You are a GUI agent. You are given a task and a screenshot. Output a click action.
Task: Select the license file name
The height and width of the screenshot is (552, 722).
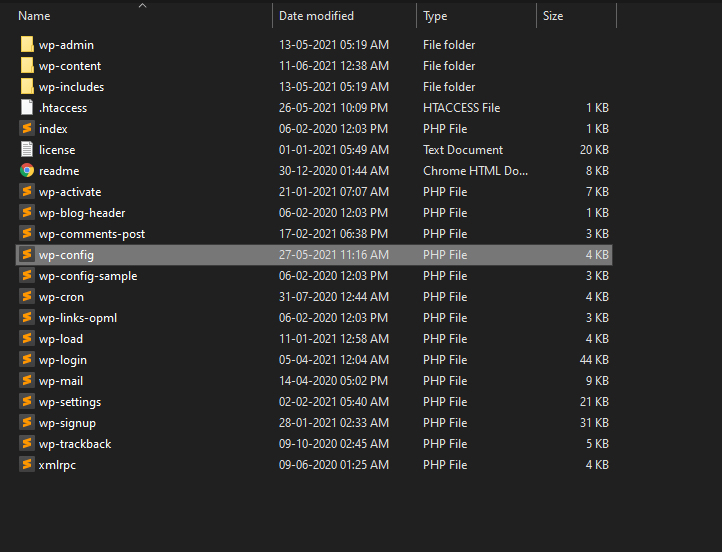(57, 150)
